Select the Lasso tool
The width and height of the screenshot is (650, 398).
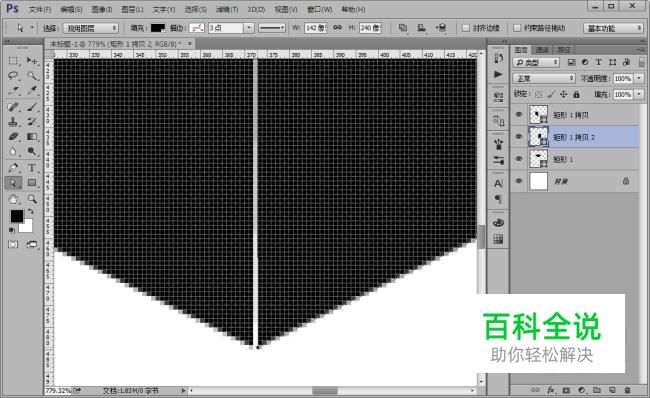(13, 76)
